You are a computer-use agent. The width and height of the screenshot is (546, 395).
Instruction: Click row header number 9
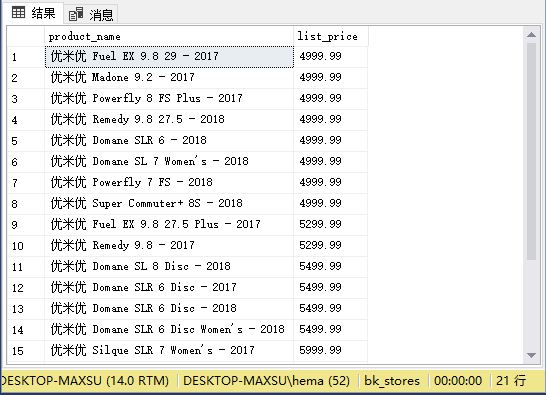26,225
